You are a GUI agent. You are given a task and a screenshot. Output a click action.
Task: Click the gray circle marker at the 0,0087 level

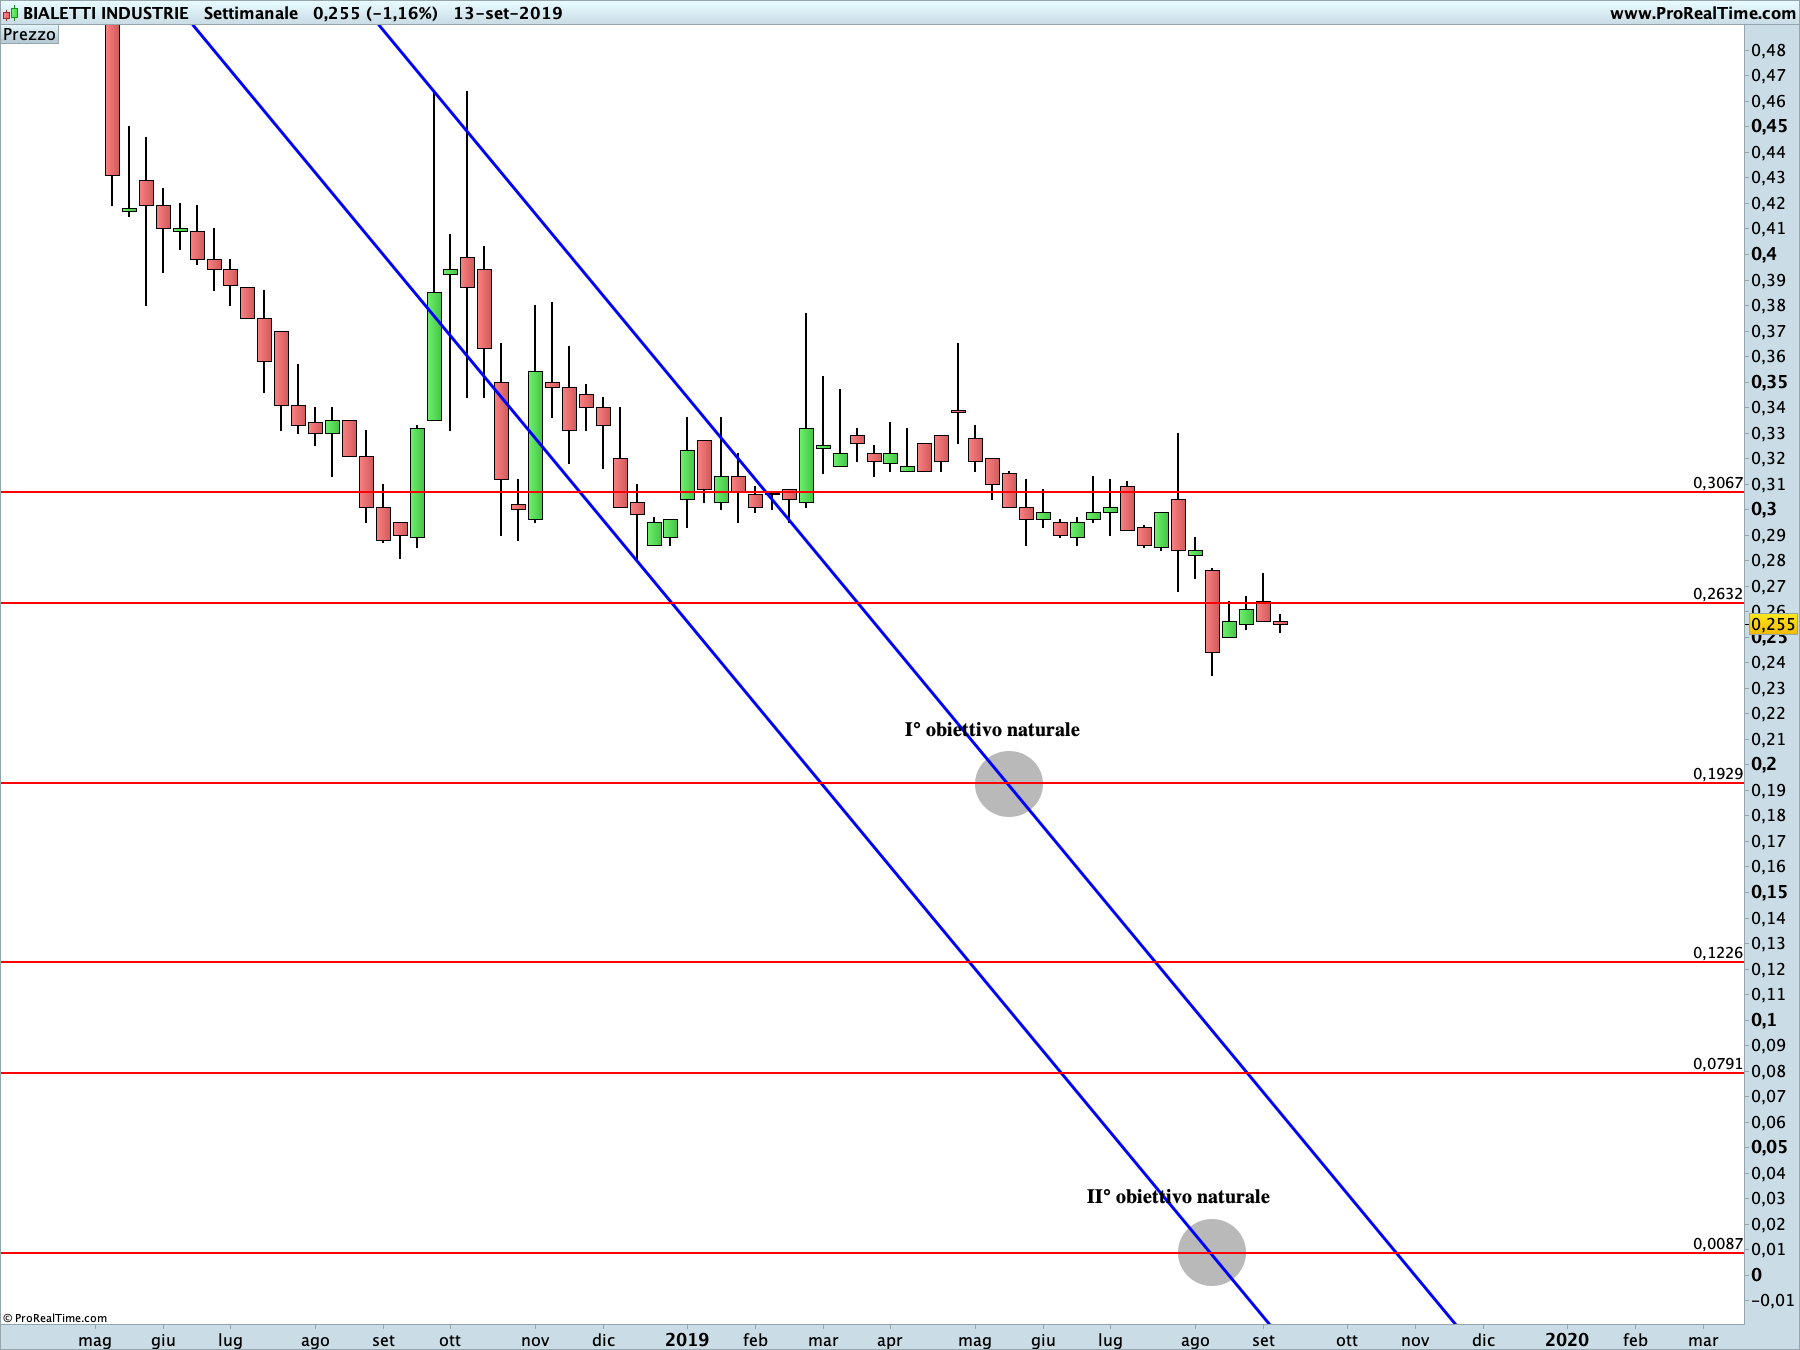pyautogui.click(x=1212, y=1252)
